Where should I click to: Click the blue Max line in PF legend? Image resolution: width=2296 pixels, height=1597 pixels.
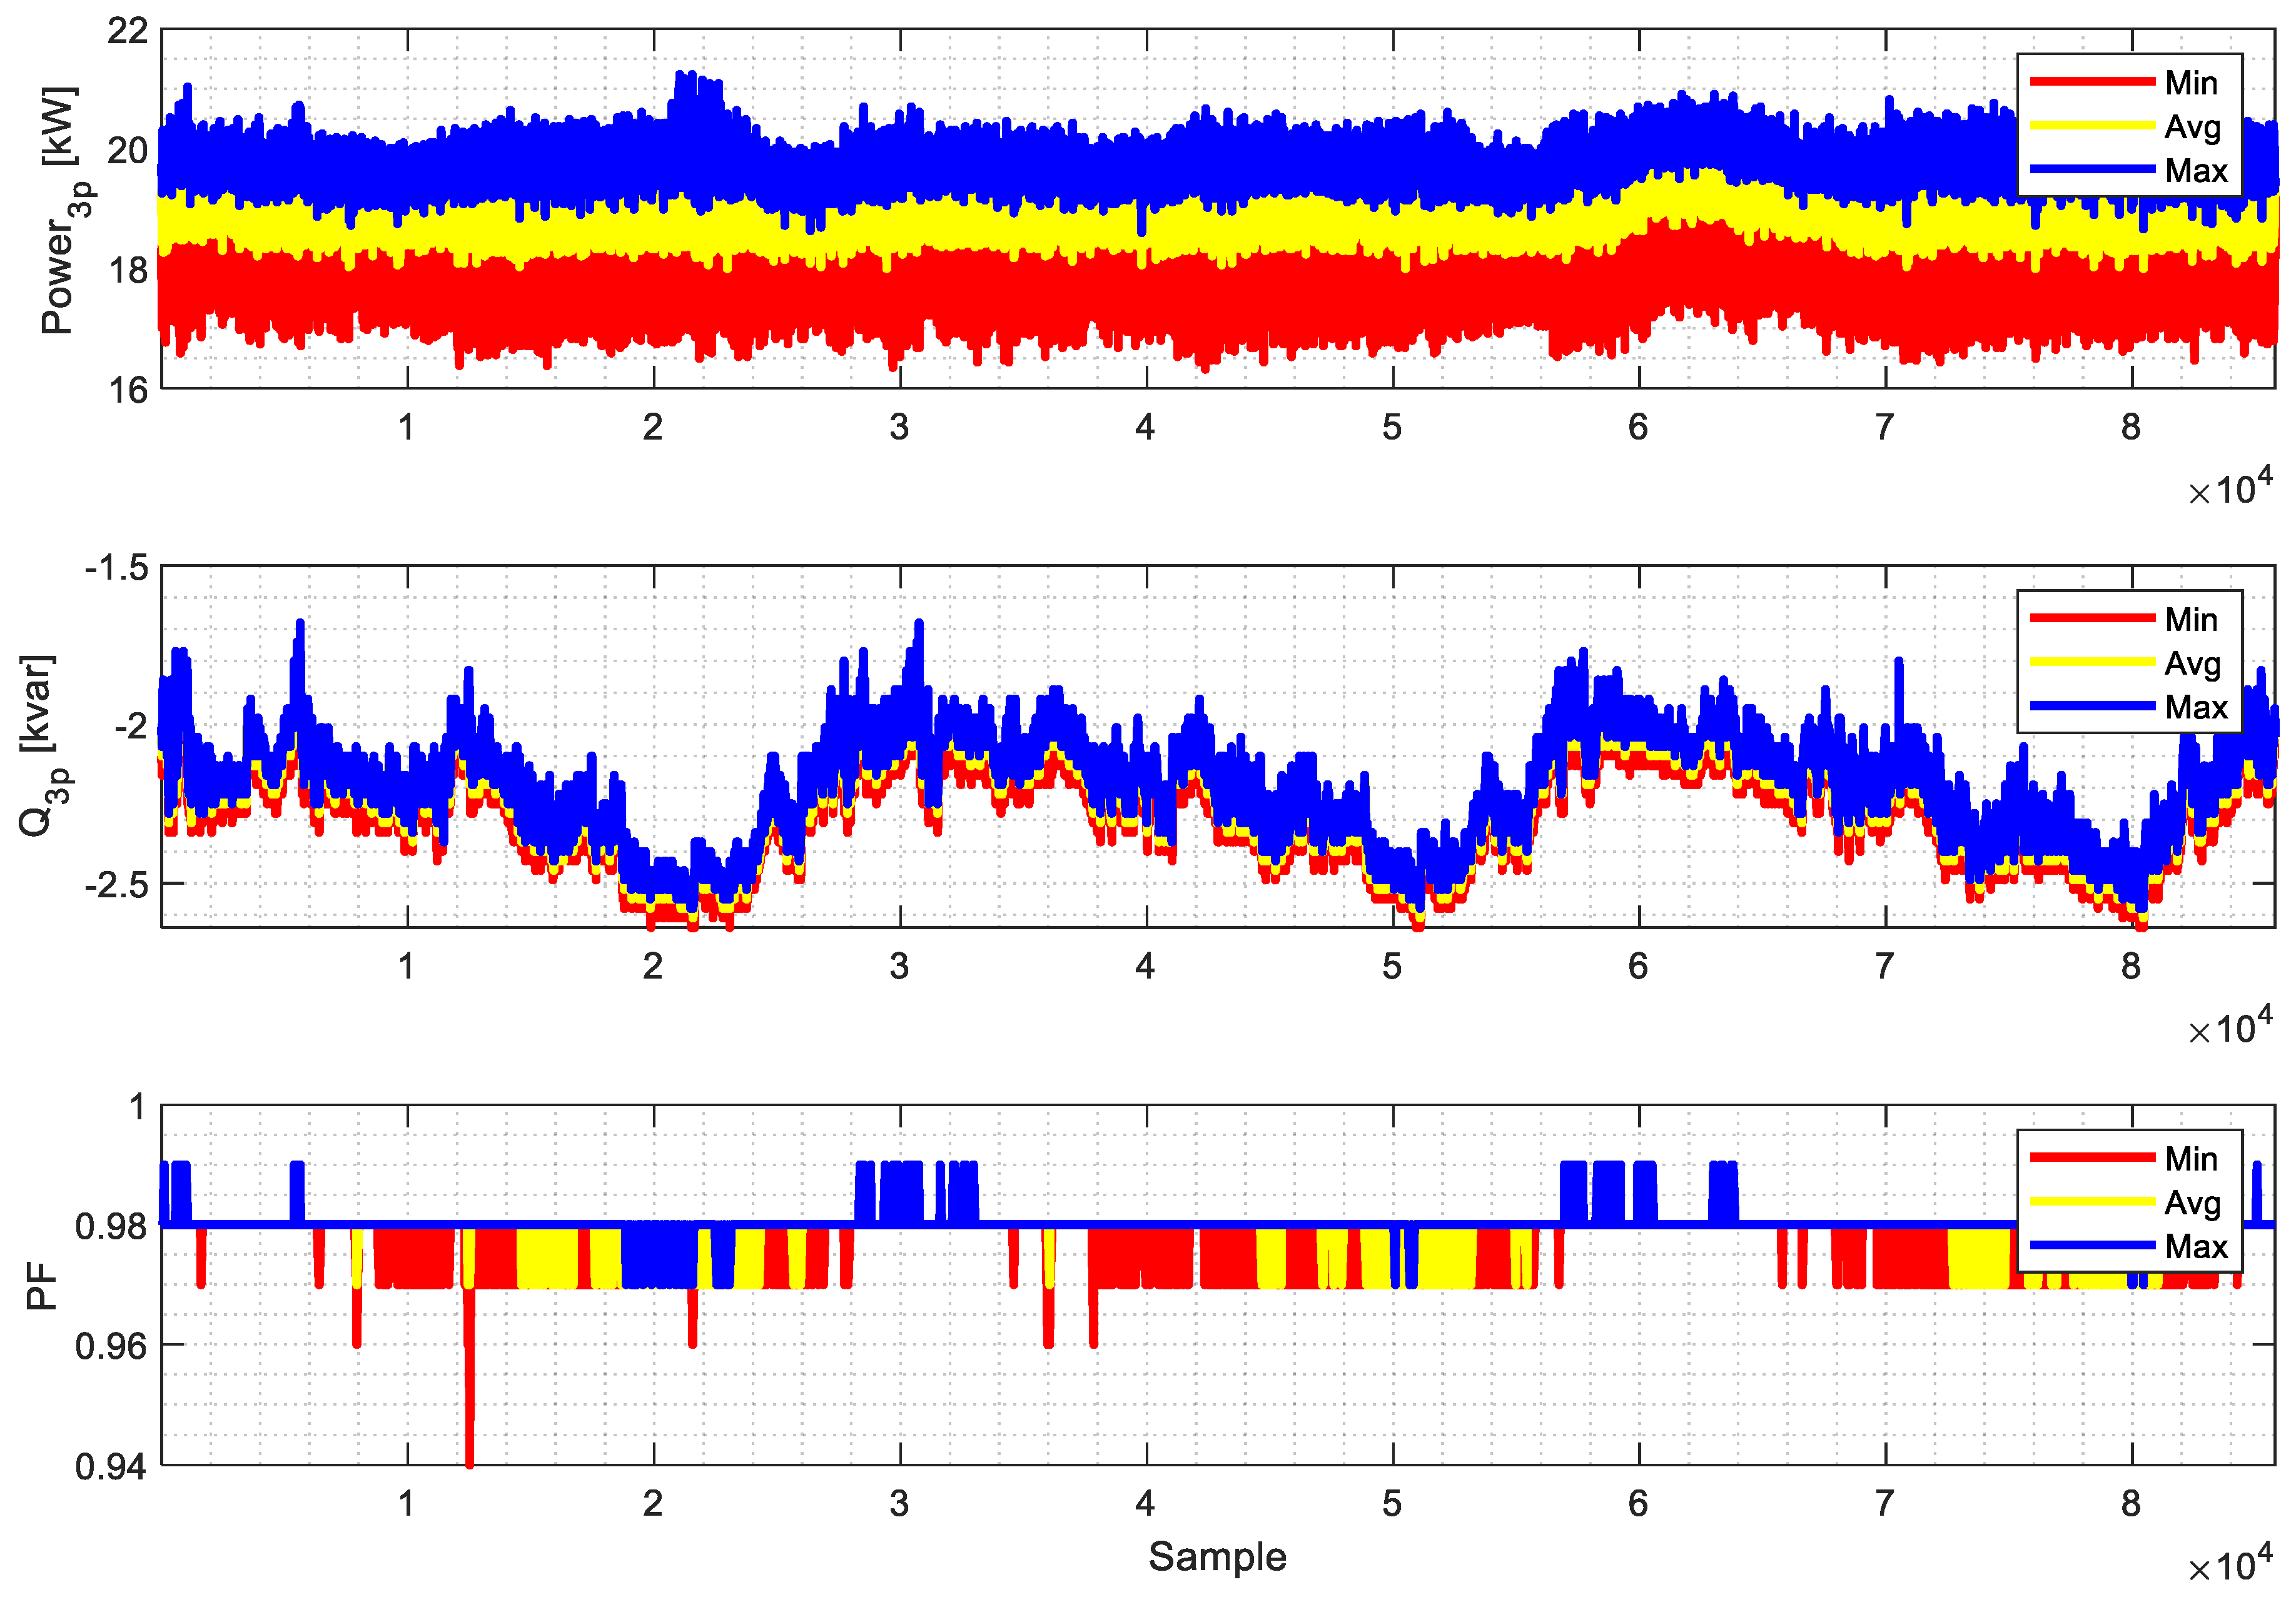coord(2092,1246)
